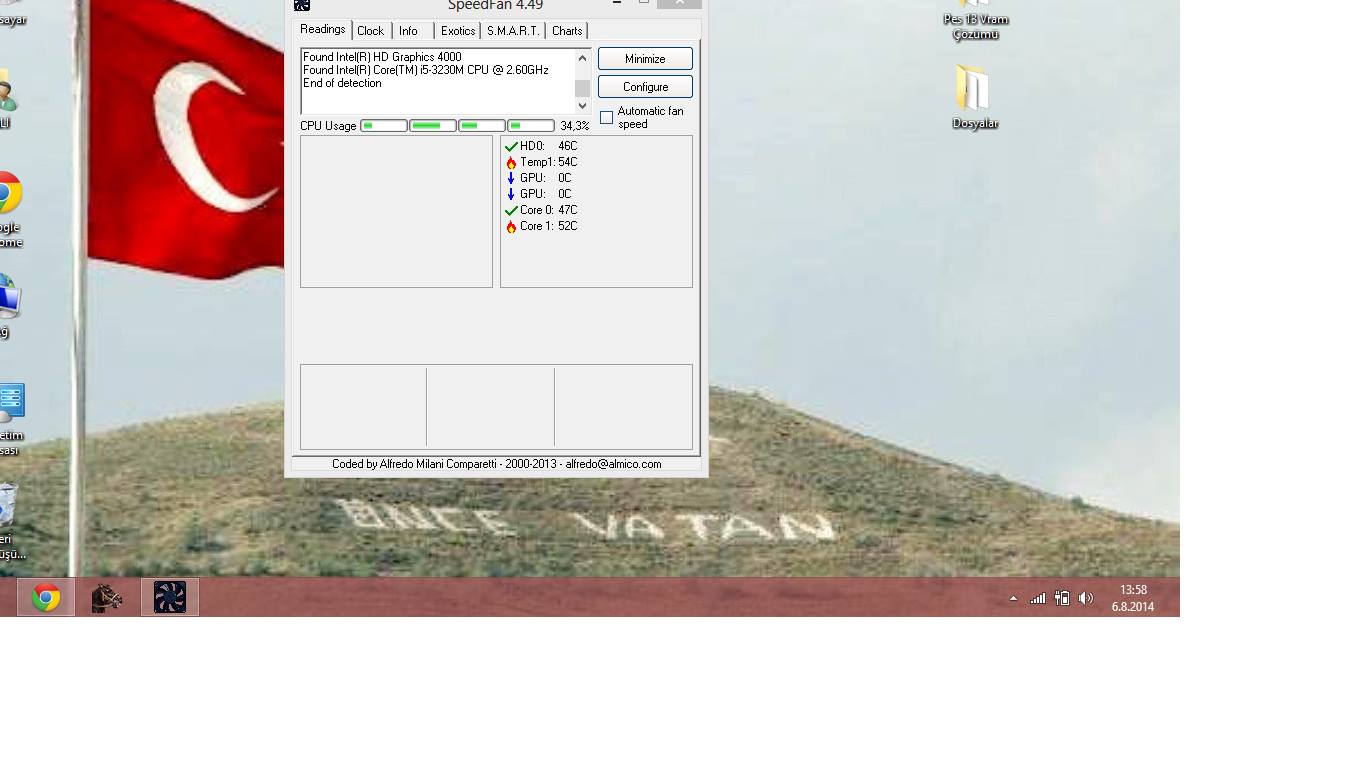Show hidden tray icons arrow
The height and width of the screenshot is (768, 1366).
[1013, 599]
